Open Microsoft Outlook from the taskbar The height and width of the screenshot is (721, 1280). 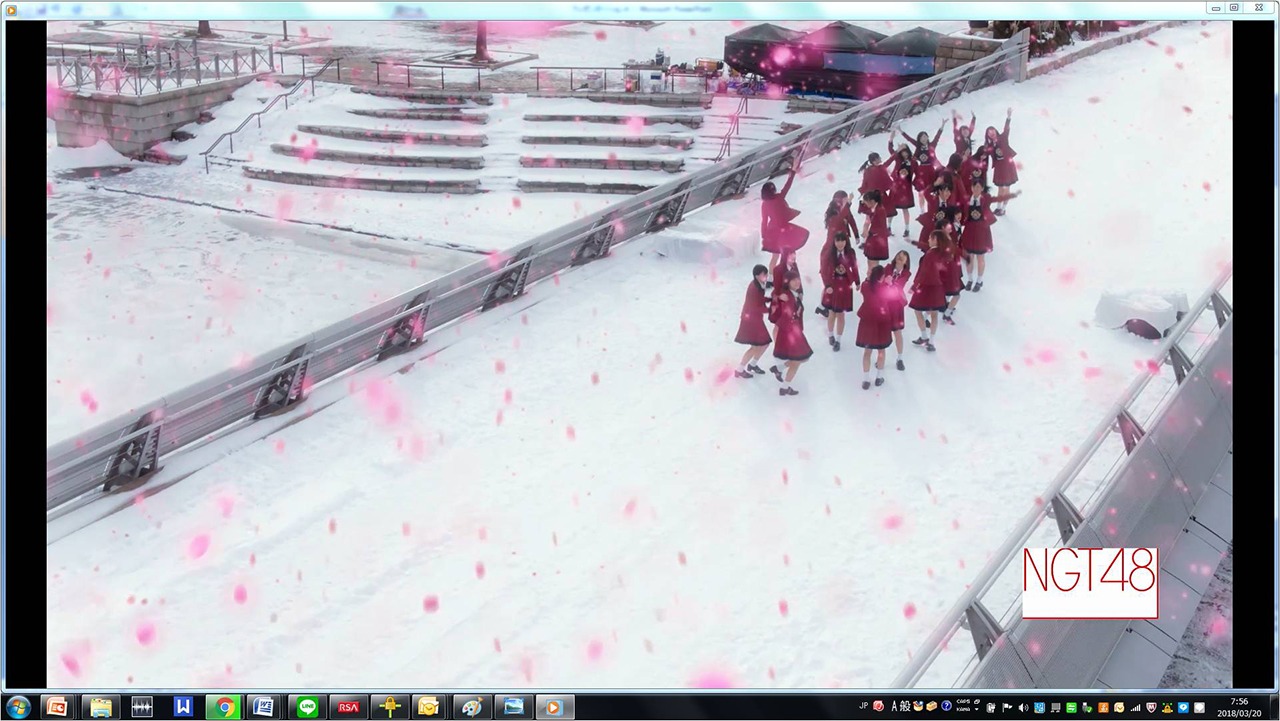pos(429,707)
